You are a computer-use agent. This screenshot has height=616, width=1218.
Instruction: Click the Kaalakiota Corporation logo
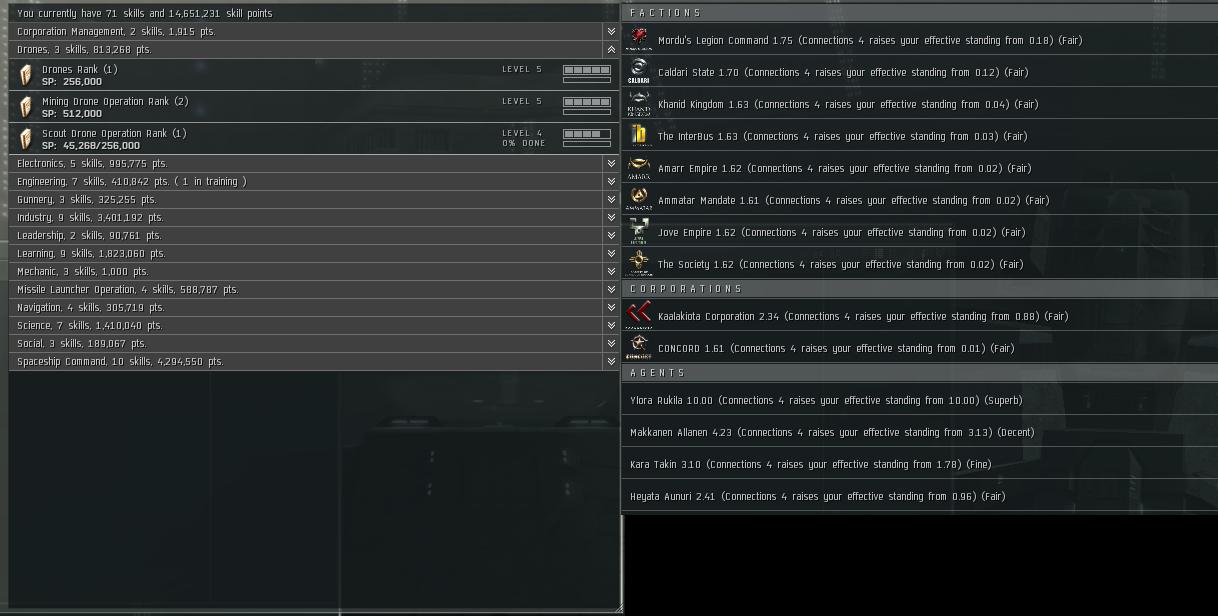(x=638, y=316)
